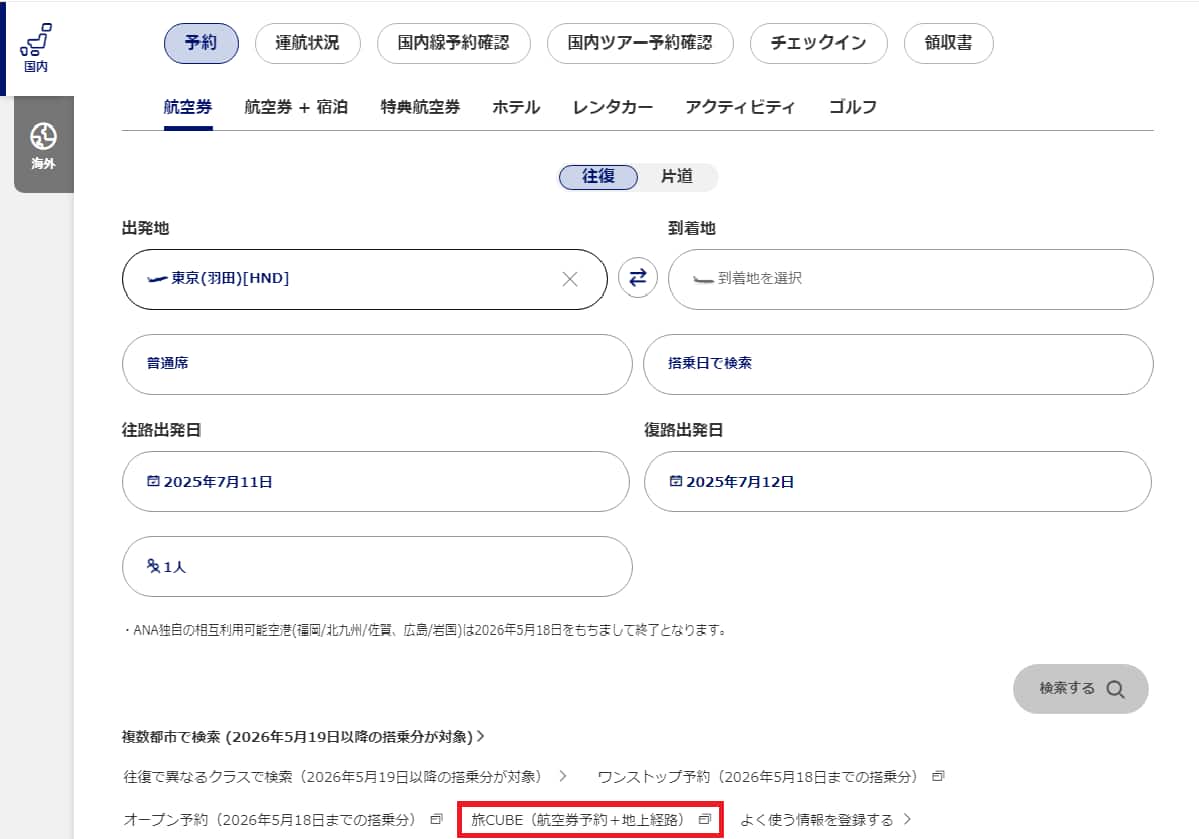
Task: Switch to 片道 one-way option
Action: coord(677,177)
